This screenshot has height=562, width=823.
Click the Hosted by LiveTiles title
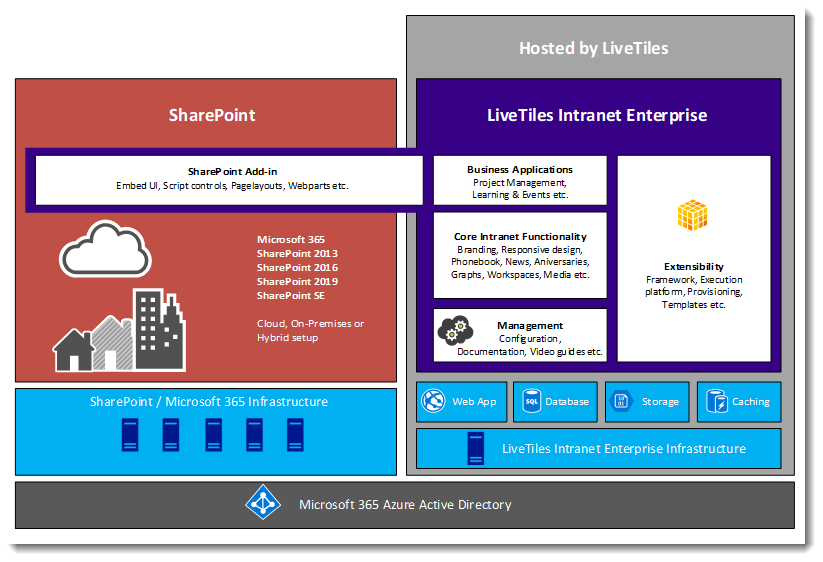[x=594, y=48]
